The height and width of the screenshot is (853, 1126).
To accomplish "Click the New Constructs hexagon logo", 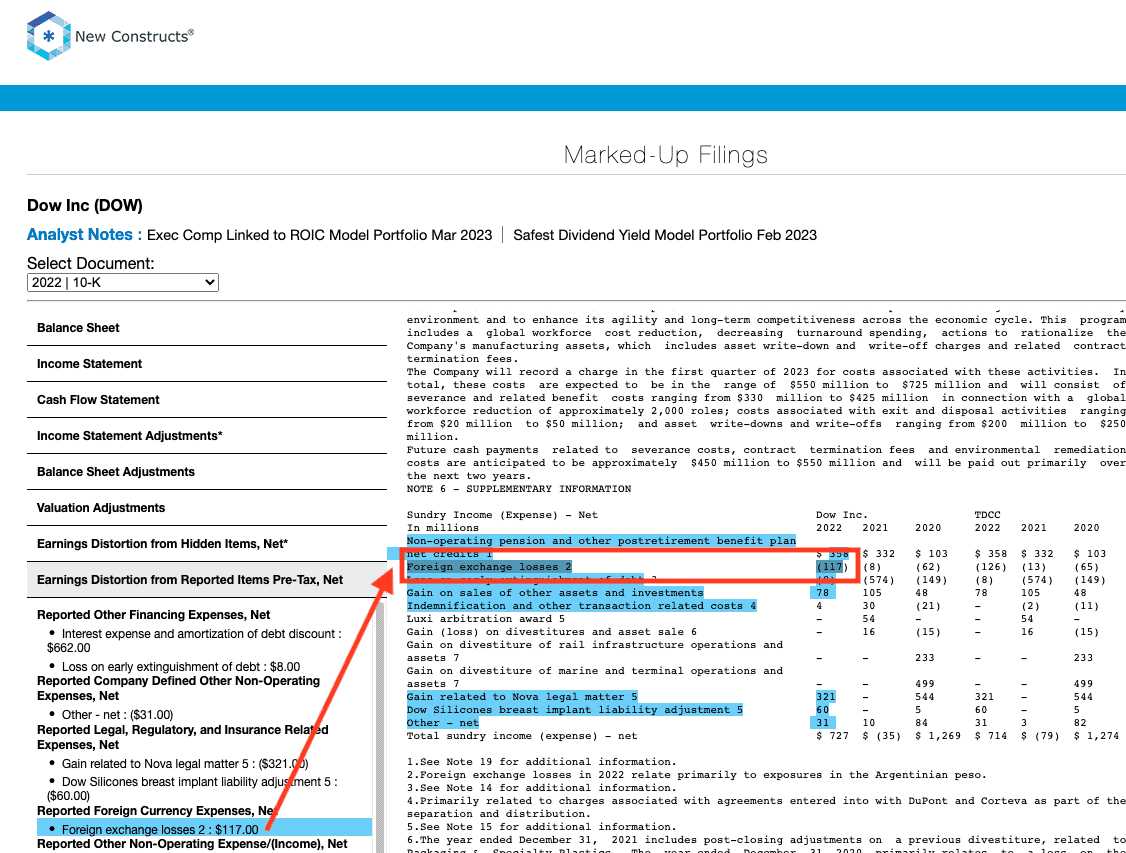I will pyautogui.click(x=48, y=36).
